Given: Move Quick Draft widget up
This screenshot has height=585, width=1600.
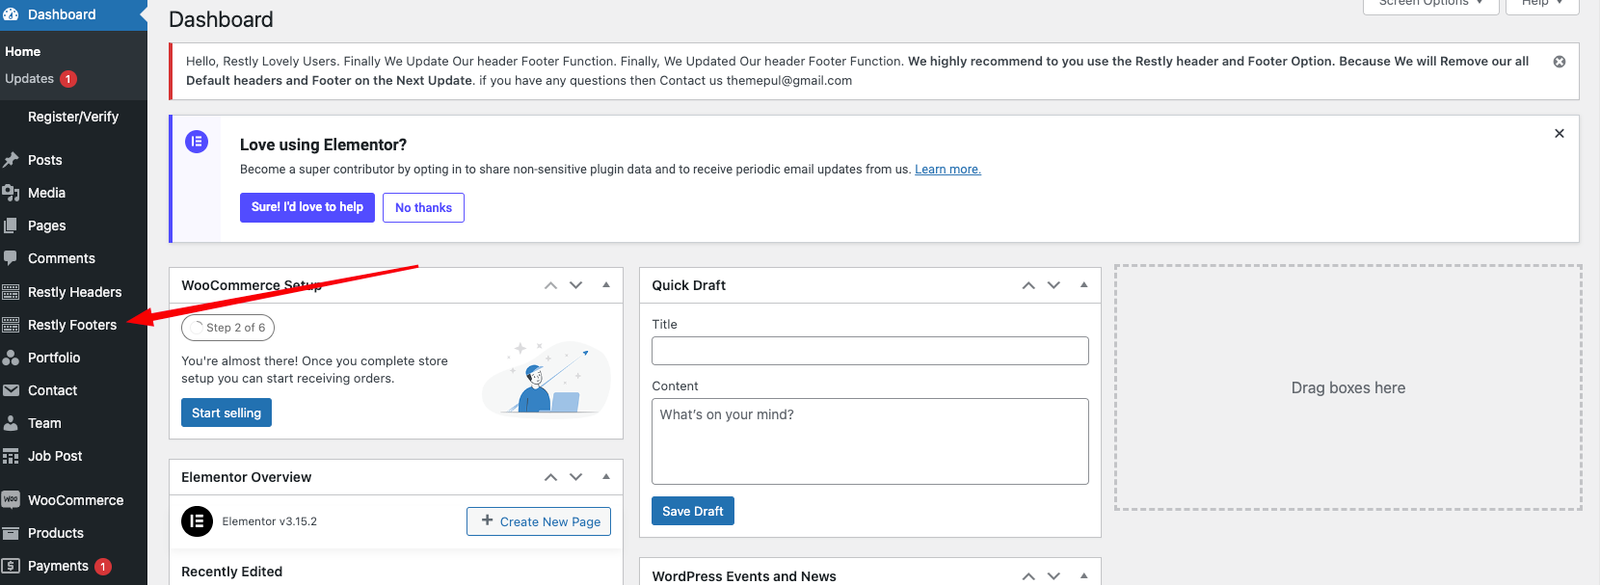Looking at the screenshot, I should (1028, 285).
